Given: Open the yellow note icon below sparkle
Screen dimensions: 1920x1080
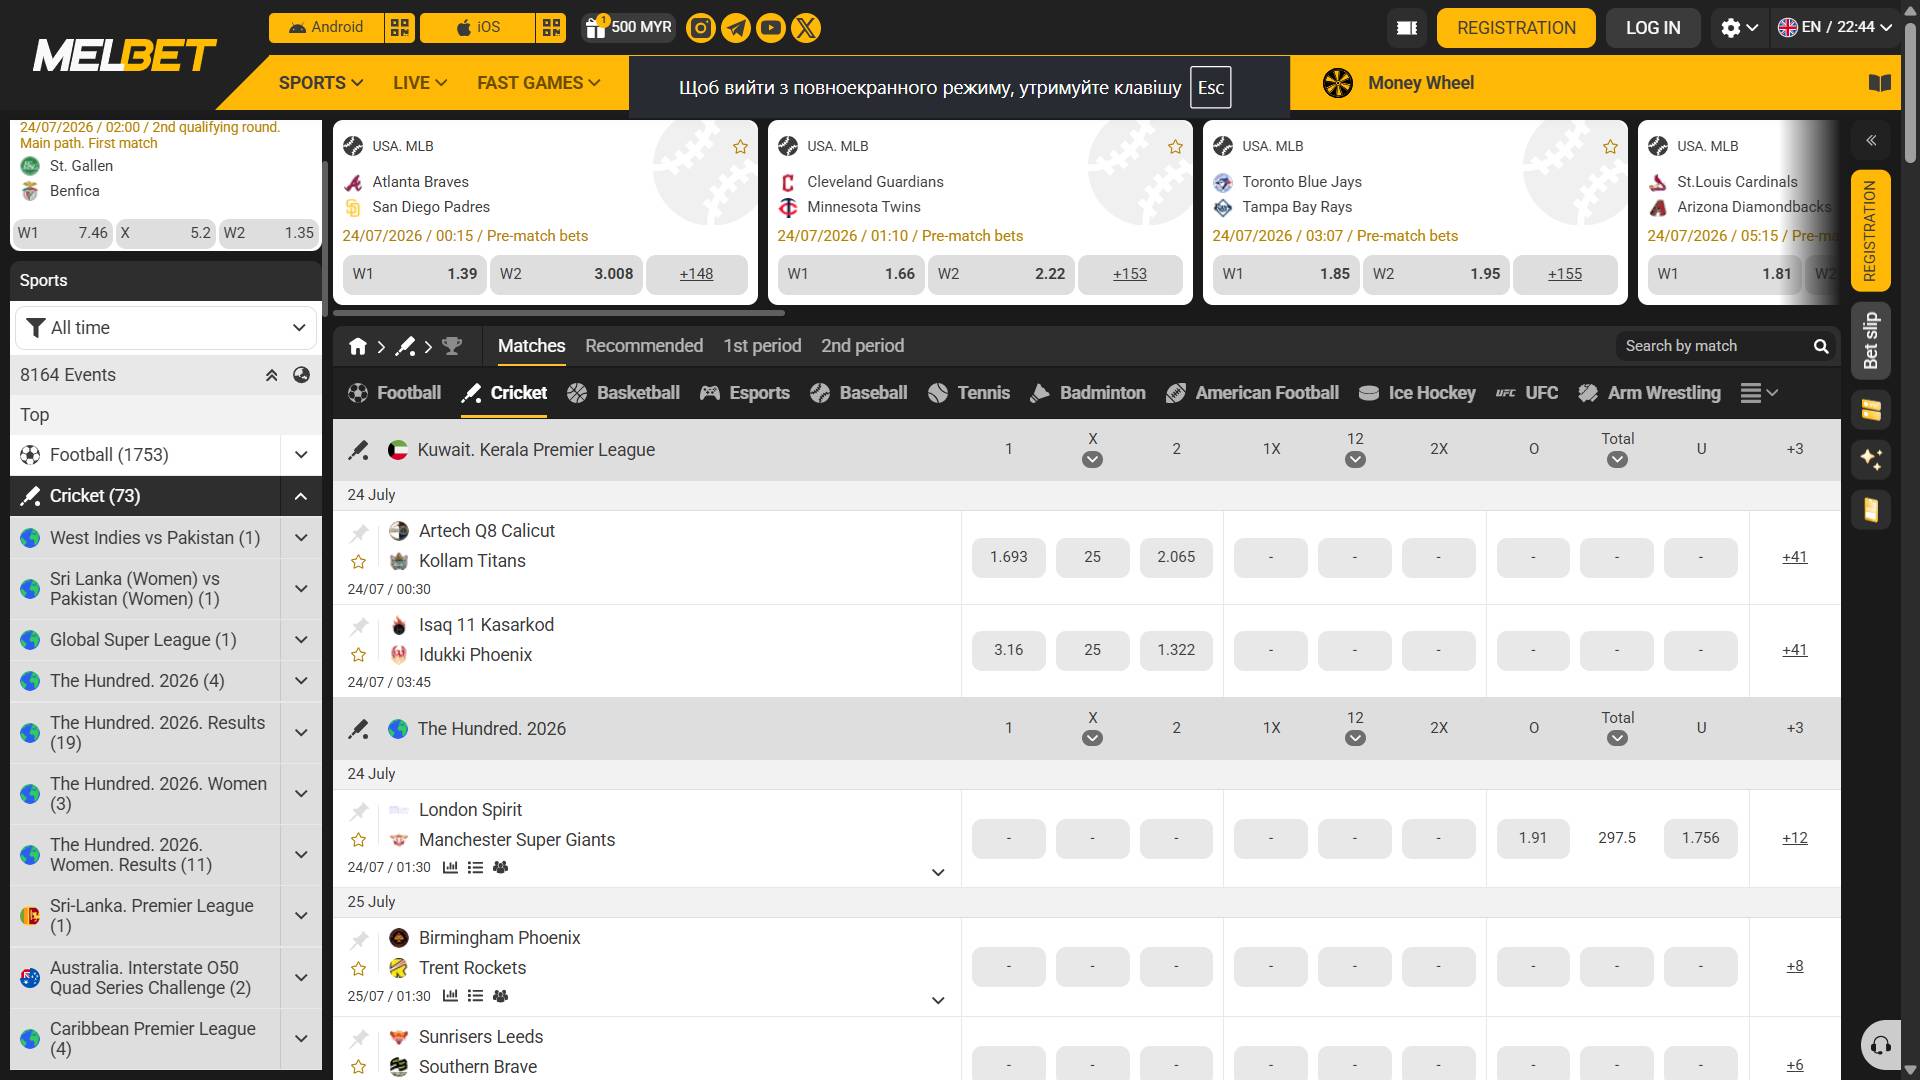Looking at the screenshot, I should click(x=1871, y=510).
